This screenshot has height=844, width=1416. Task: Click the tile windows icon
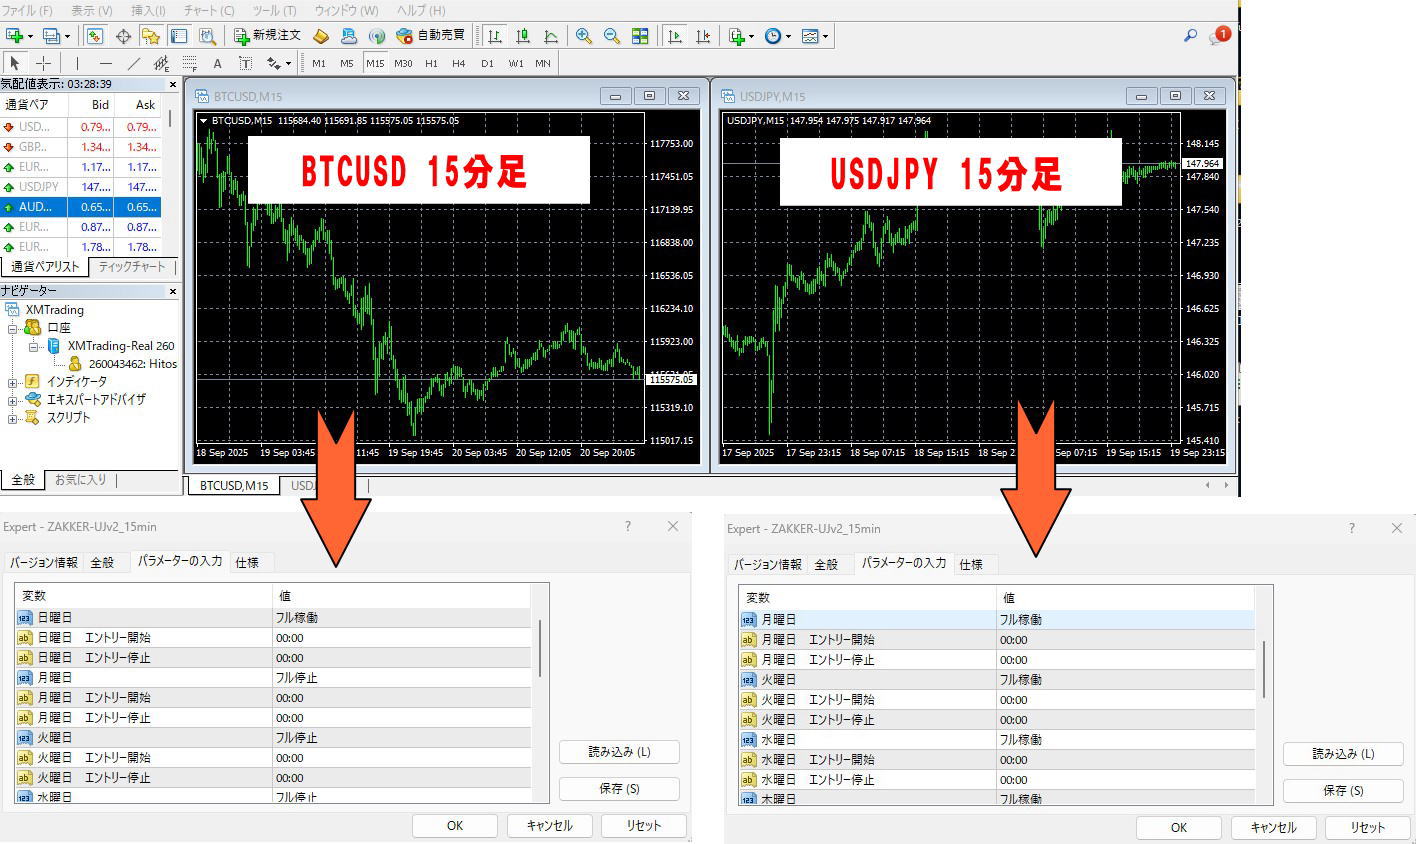(x=640, y=36)
